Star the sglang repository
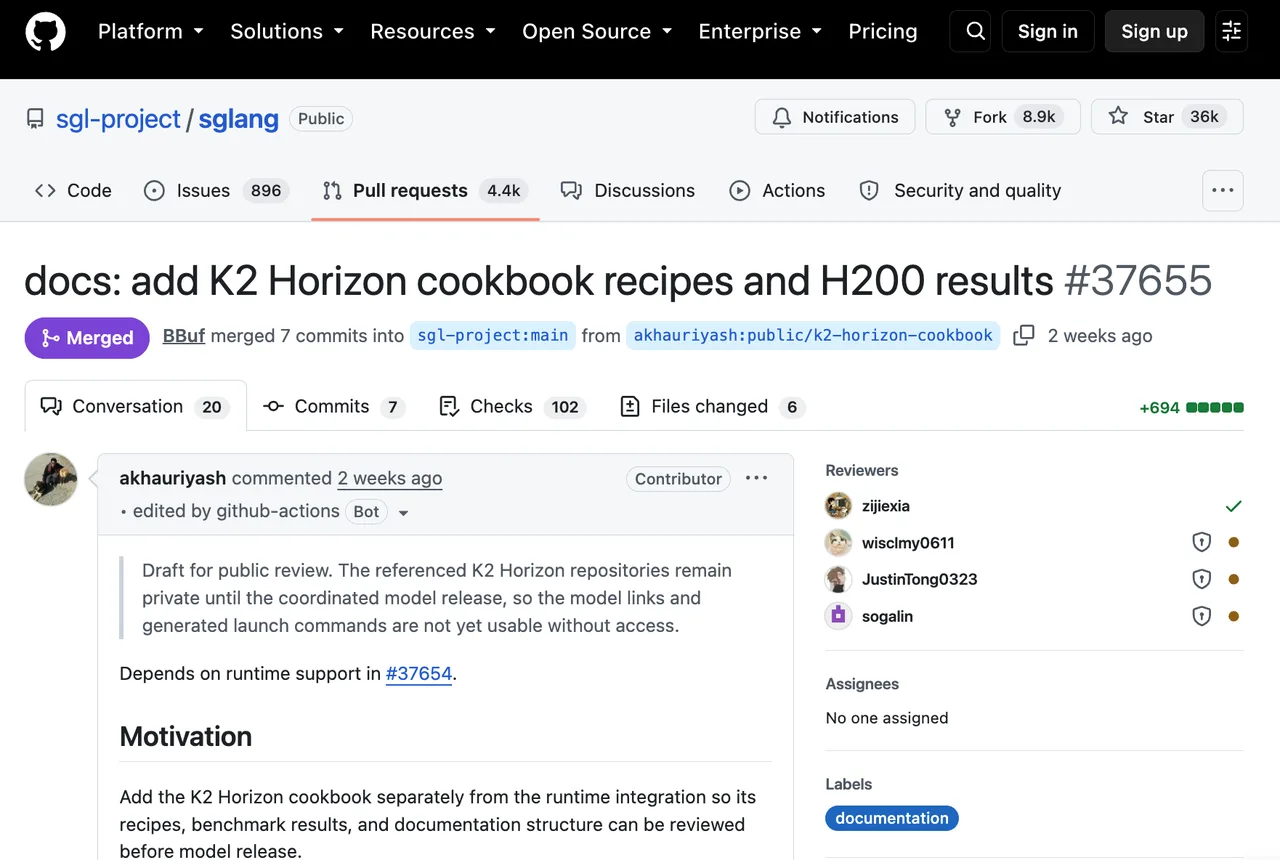The height and width of the screenshot is (860, 1280). (1167, 117)
